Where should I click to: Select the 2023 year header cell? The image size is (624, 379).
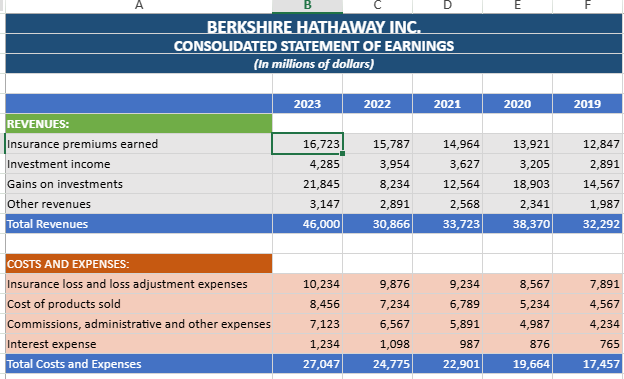pos(307,104)
